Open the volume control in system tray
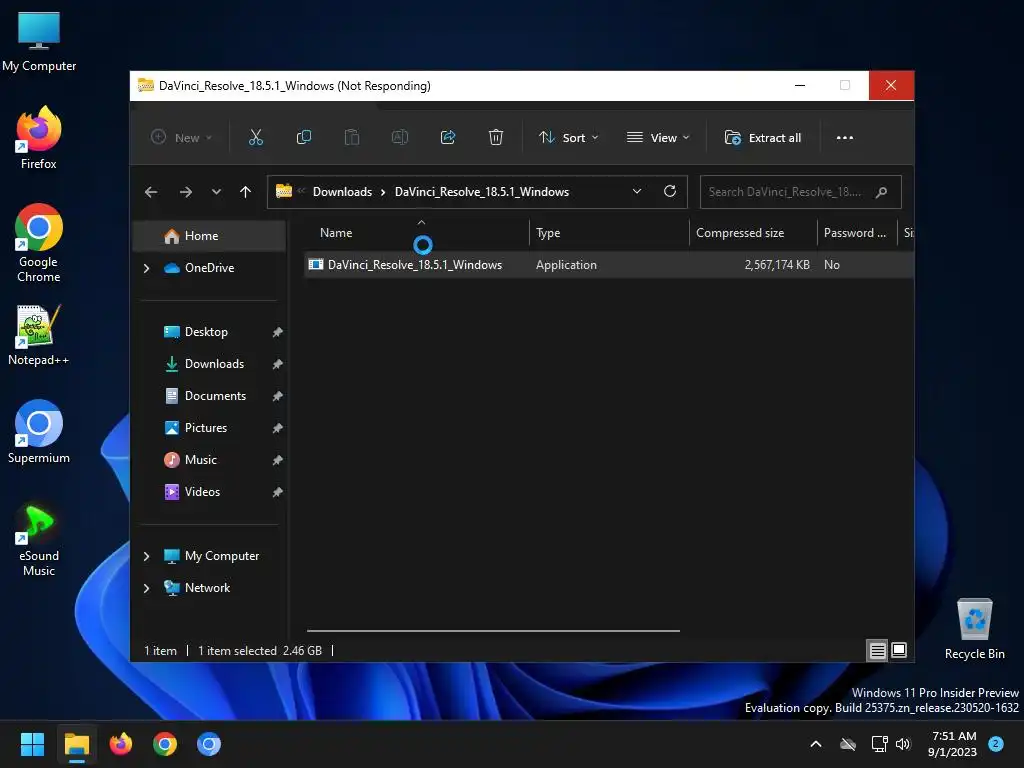The image size is (1024, 768). [903, 744]
